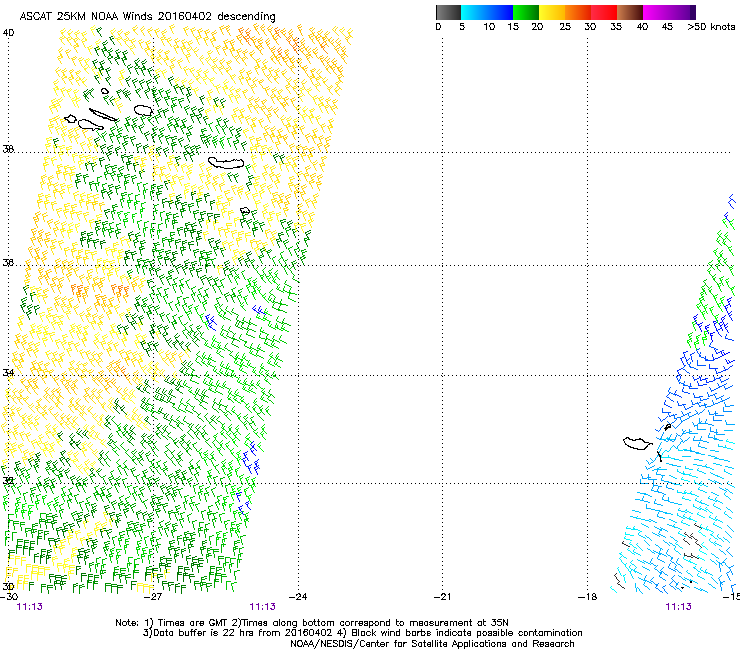Click the "-18" longitude axis label
The image size is (740, 650).
point(588,597)
